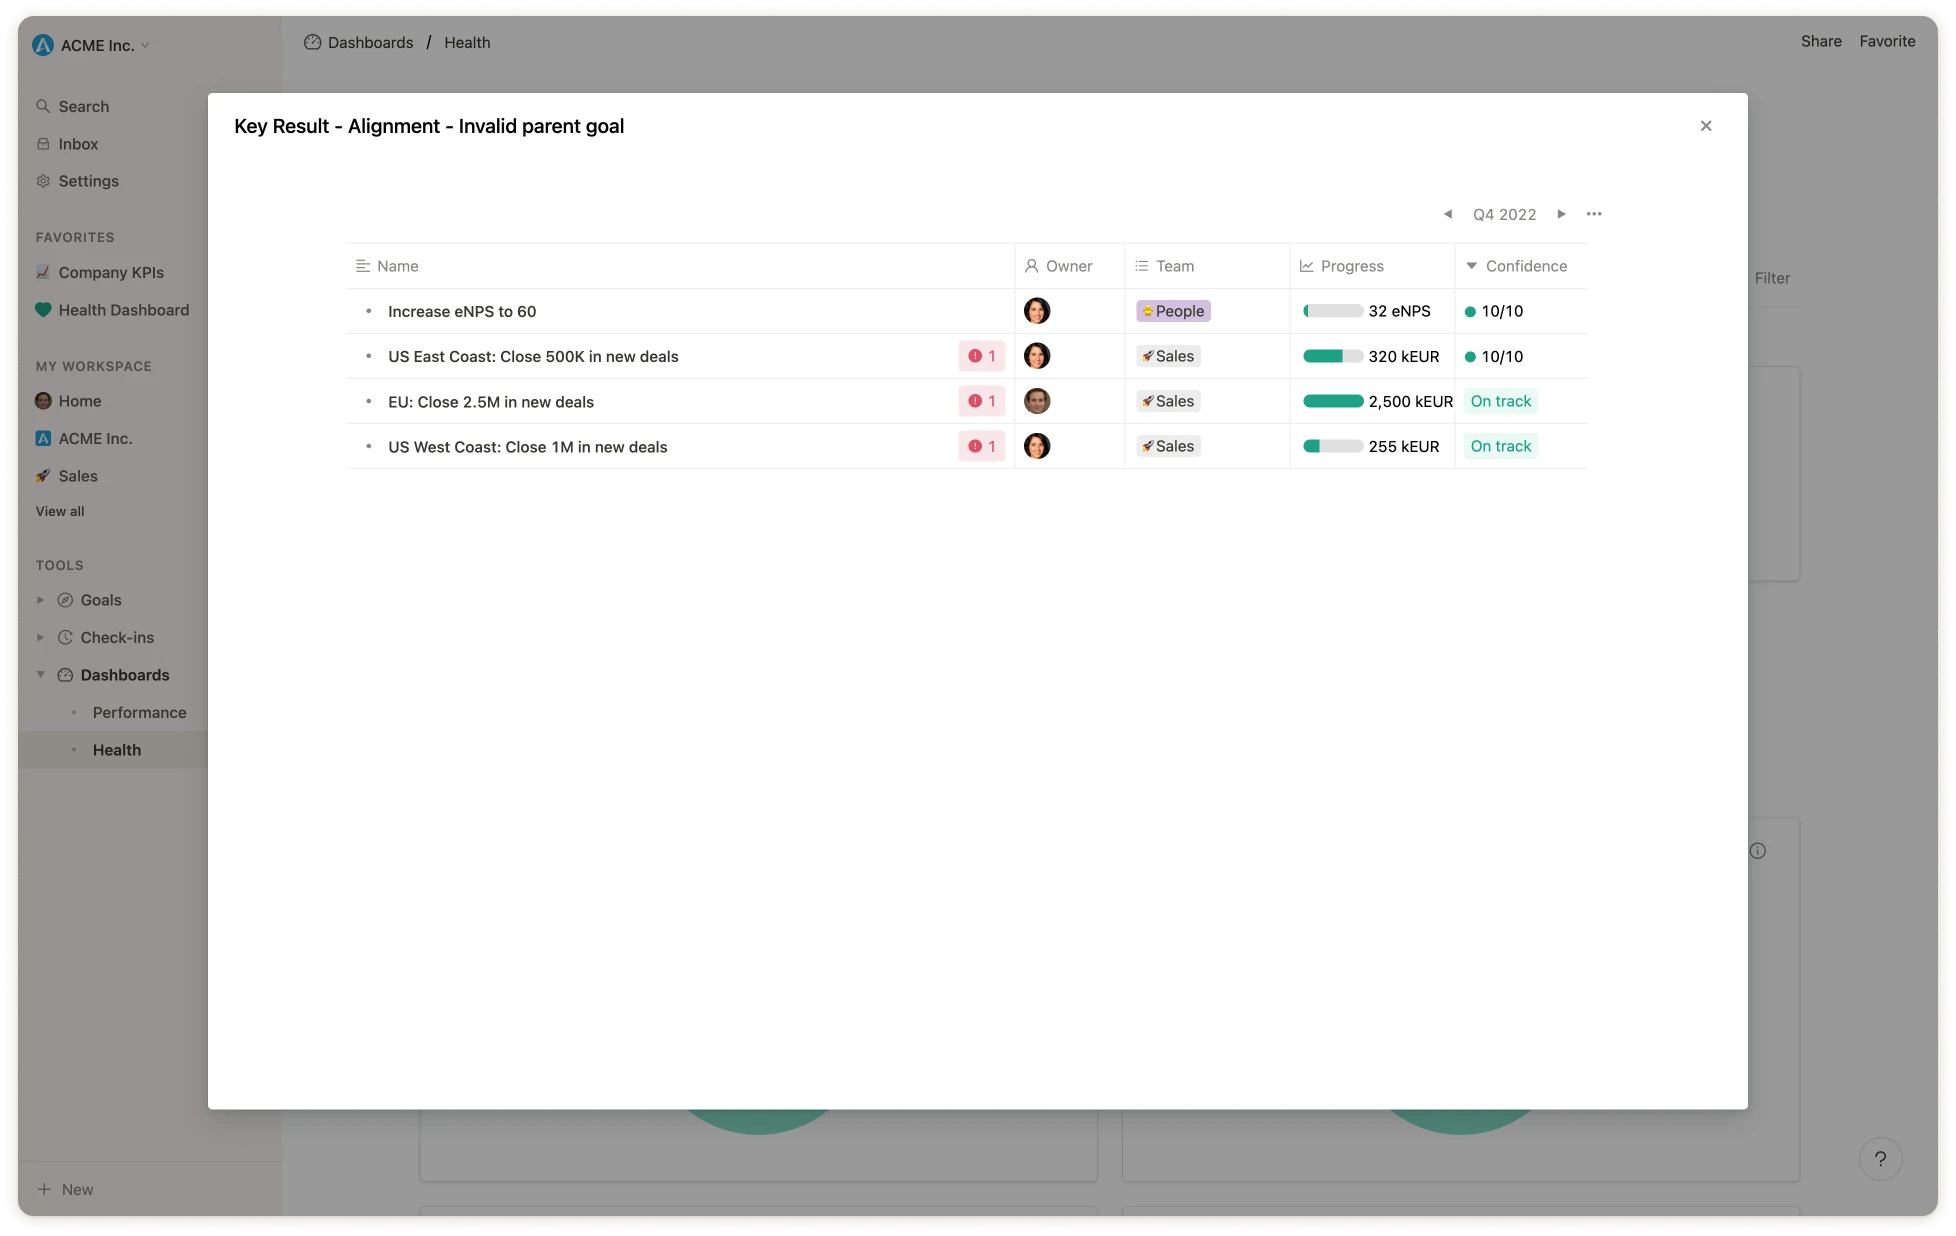1956x1236 pixels.
Task: Sort by the Confidence column header
Action: coord(1525,266)
